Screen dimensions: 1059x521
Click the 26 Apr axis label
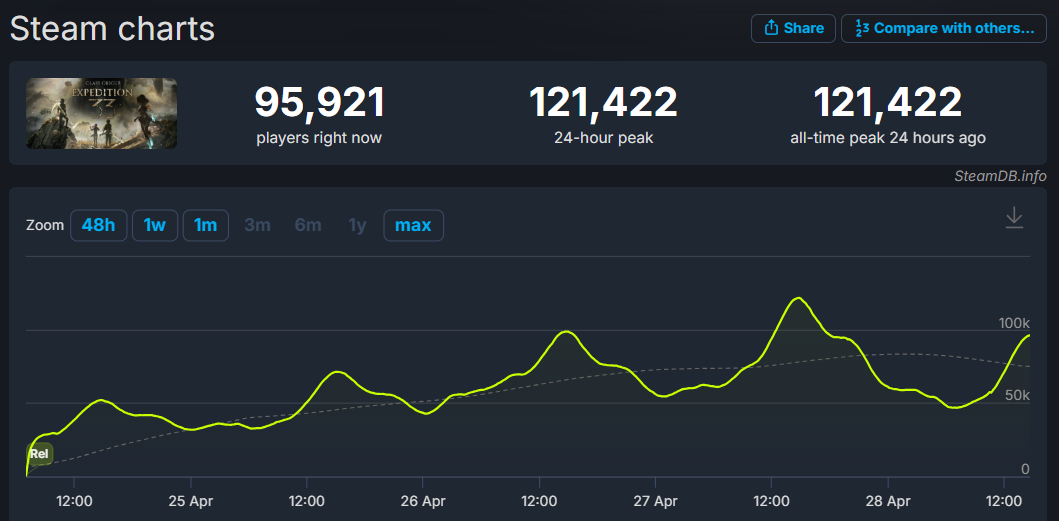423,502
